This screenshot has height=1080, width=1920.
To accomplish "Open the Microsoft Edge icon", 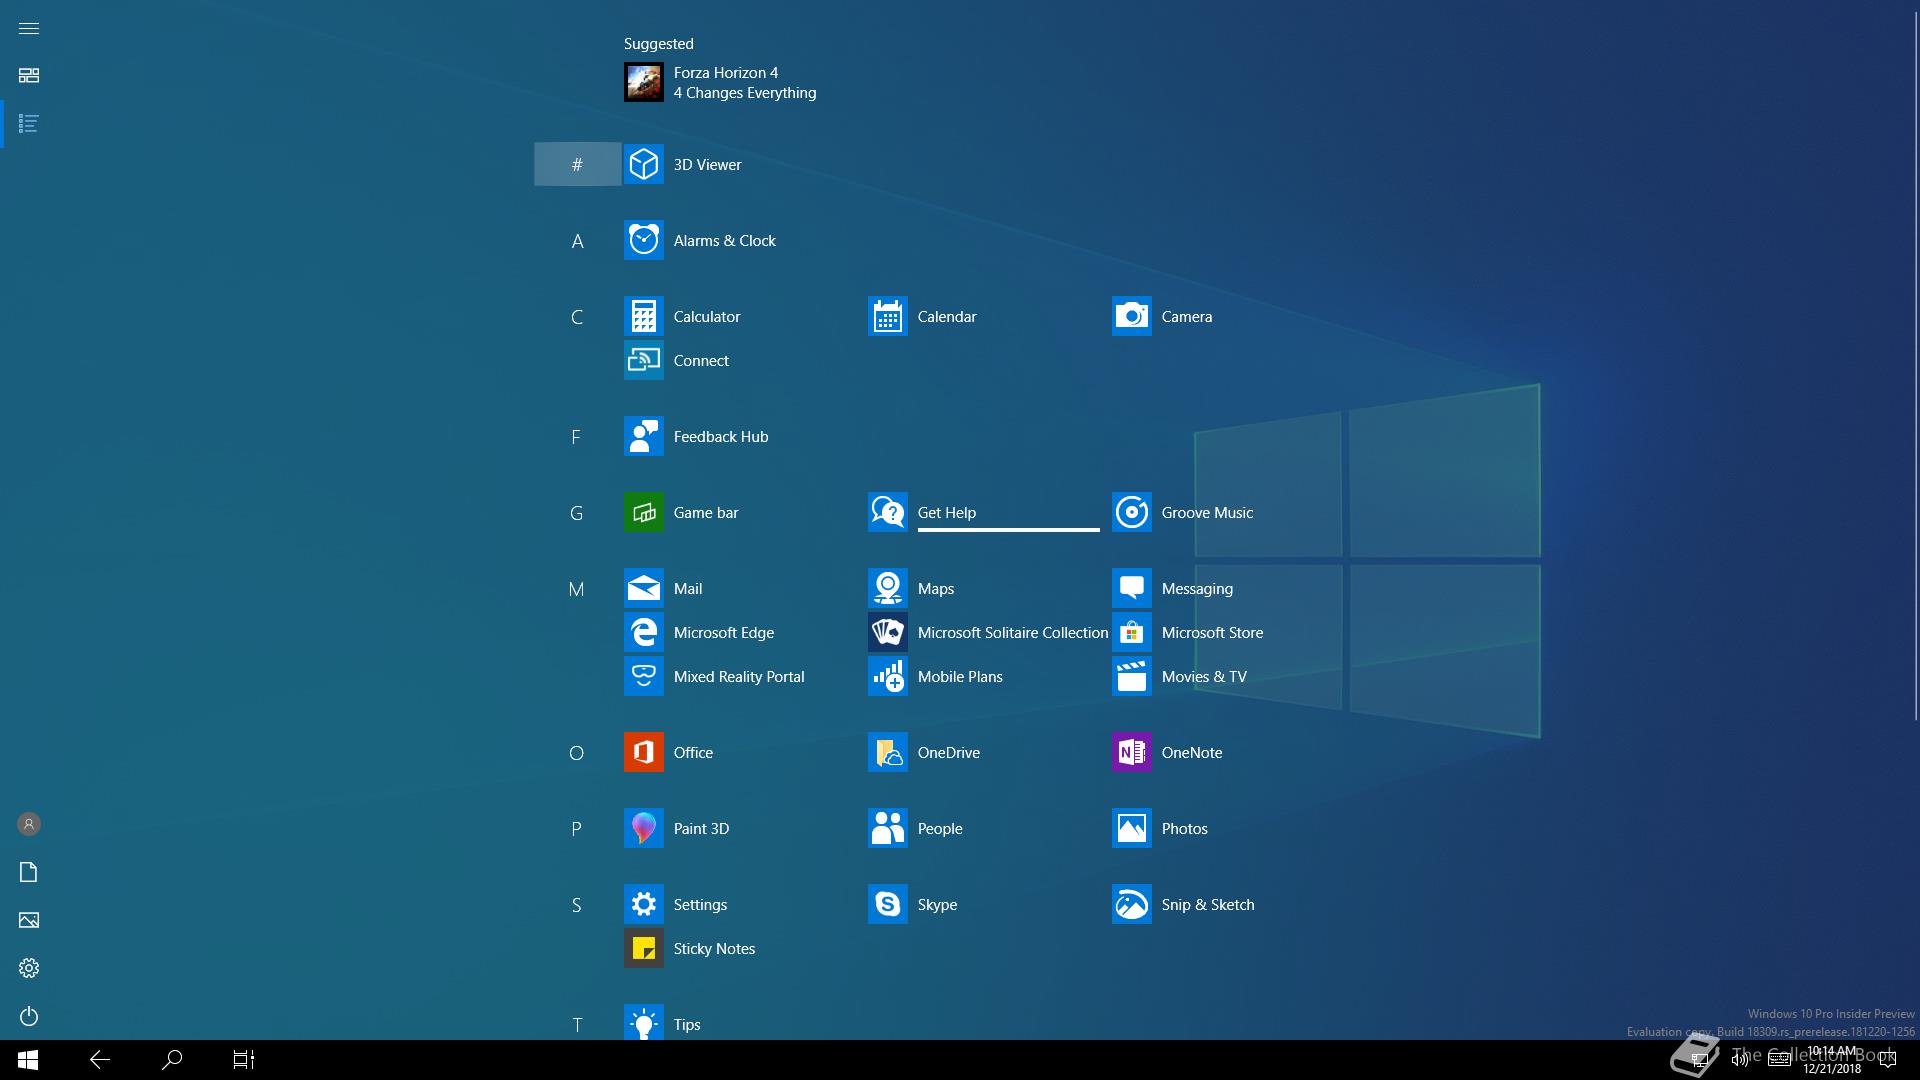I will pos(643,632).
